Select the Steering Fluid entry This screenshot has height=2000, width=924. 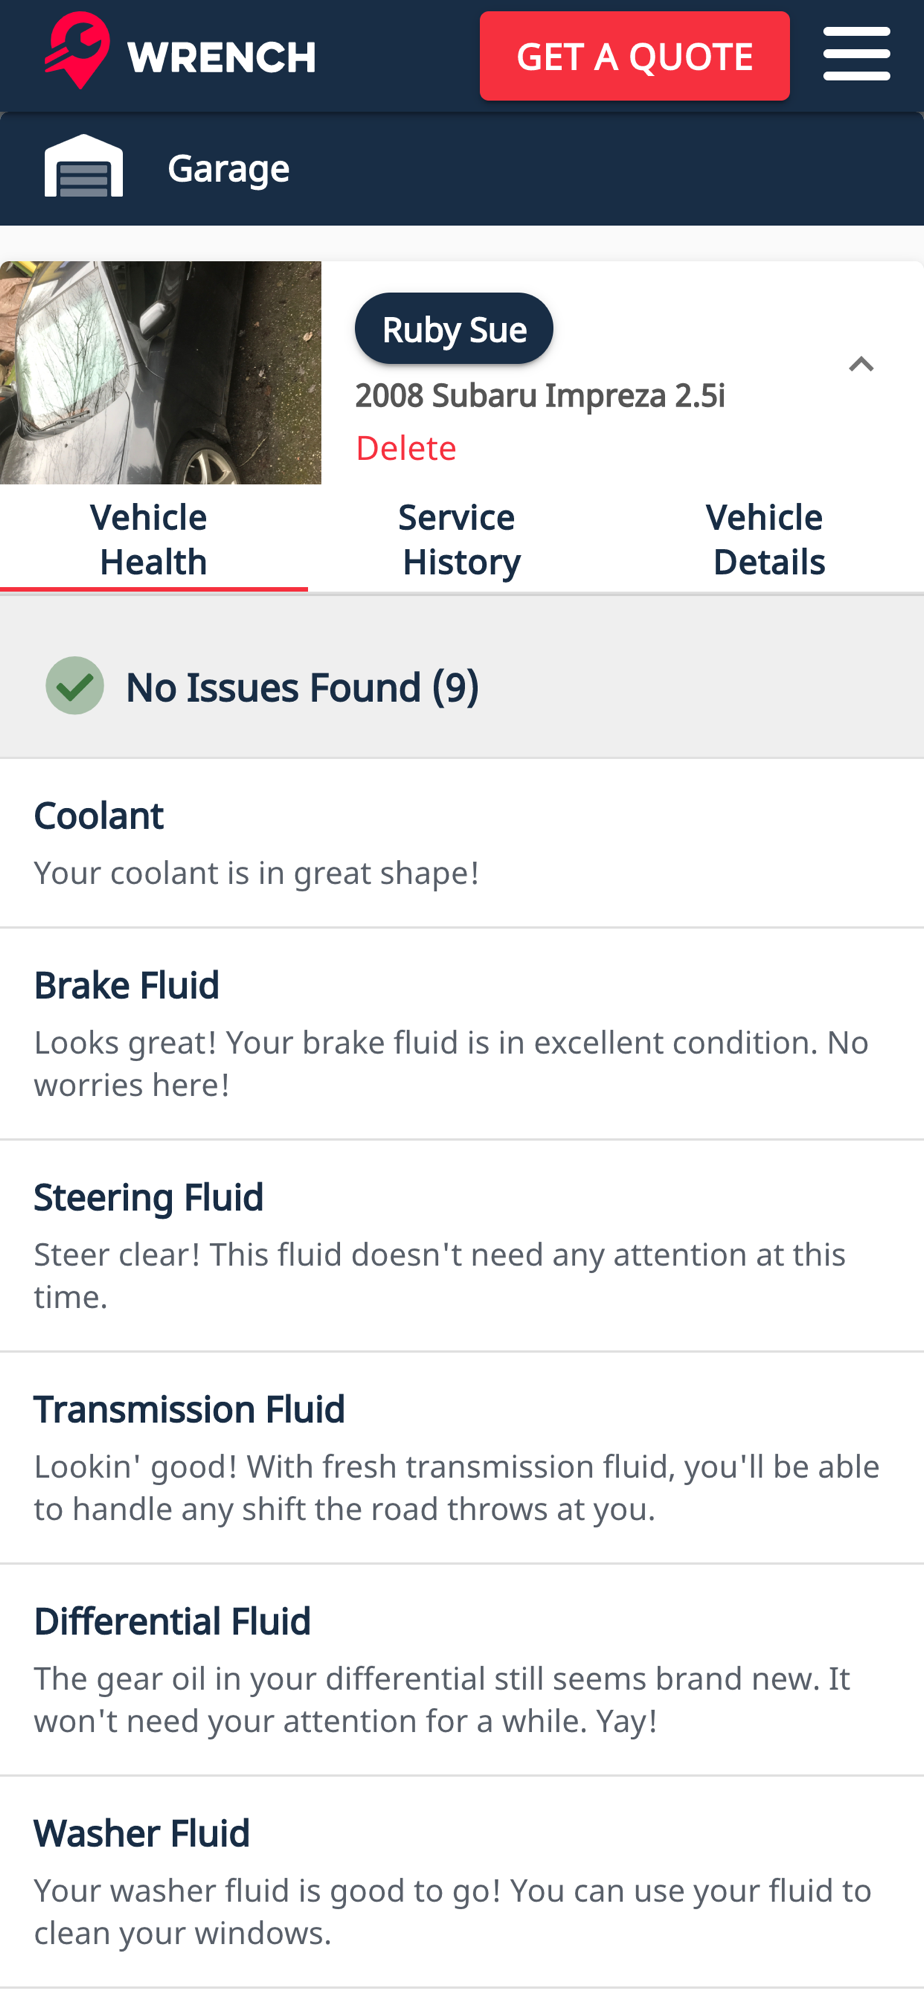[462, 1246]
